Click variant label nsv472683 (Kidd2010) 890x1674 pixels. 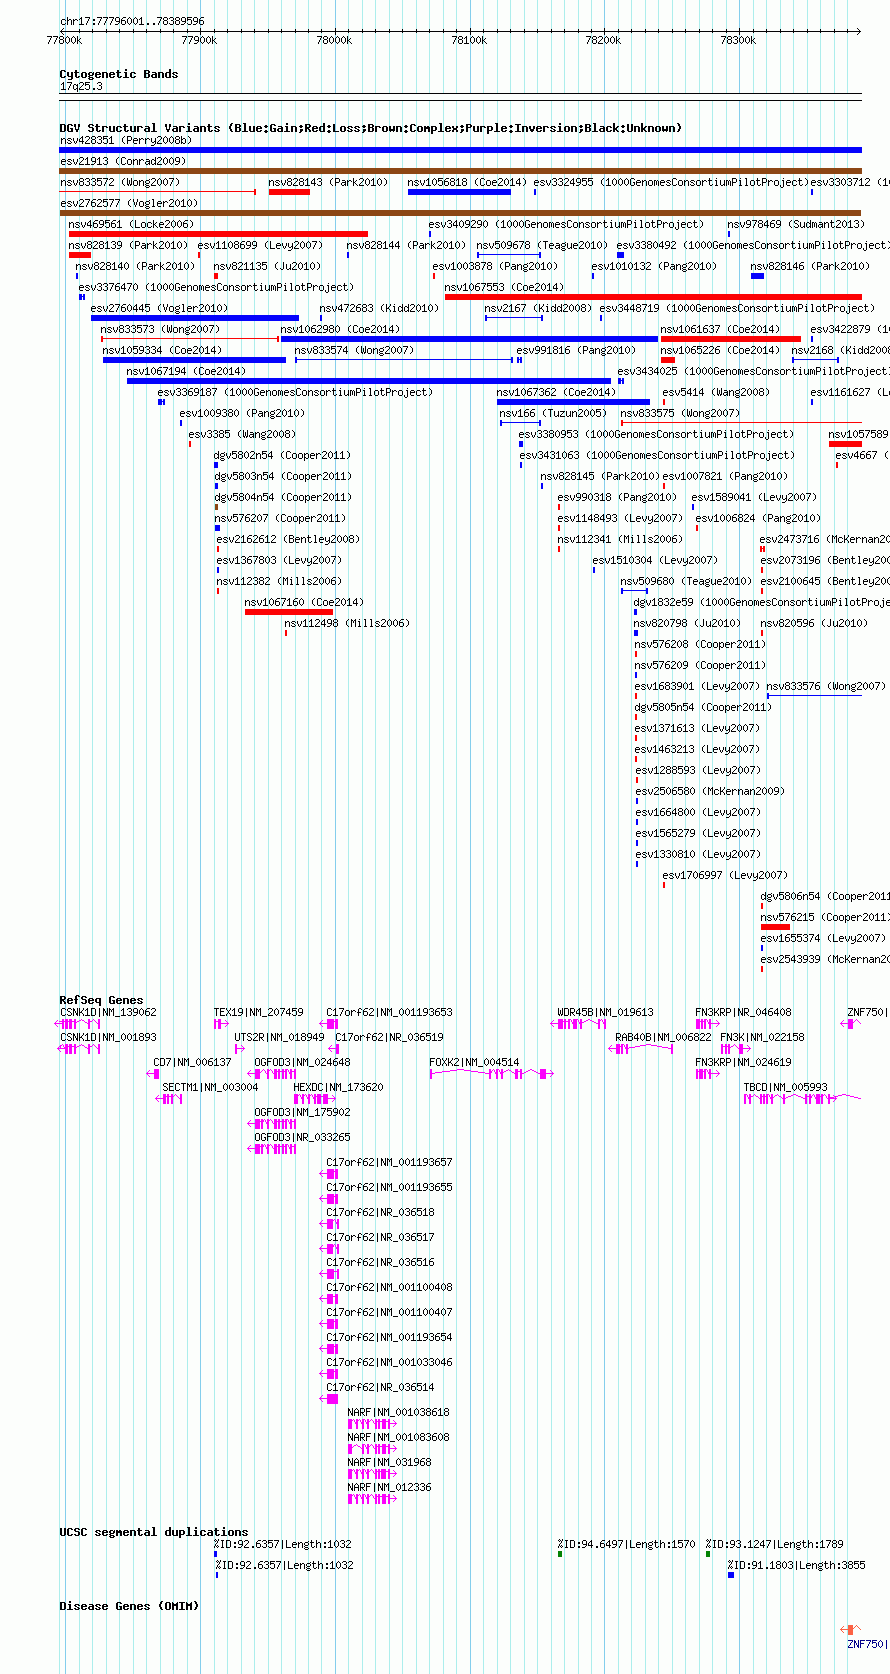379,308
